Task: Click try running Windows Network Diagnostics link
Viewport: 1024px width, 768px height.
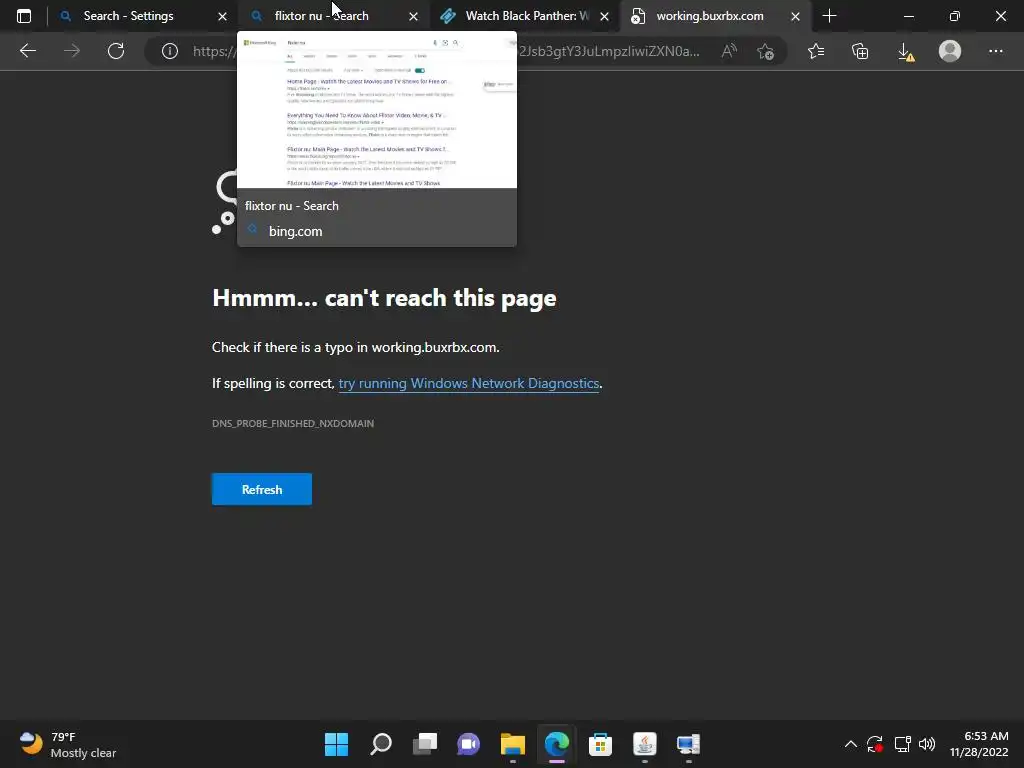Action: point(468,383)
